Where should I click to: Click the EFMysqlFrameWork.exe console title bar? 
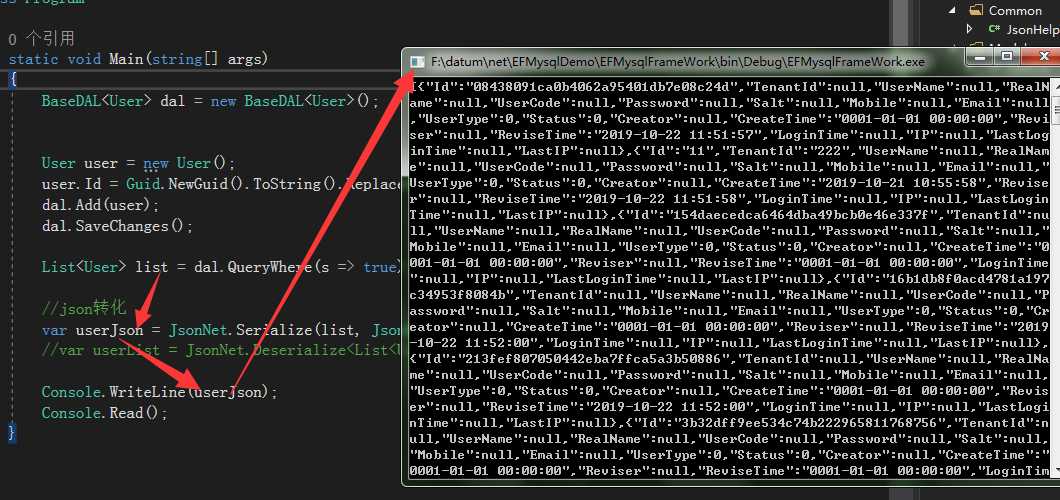click(x=677, y=61)
